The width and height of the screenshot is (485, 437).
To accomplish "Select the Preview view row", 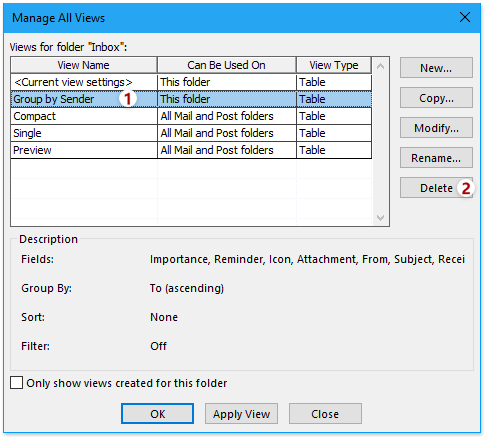I will [191, 150].
